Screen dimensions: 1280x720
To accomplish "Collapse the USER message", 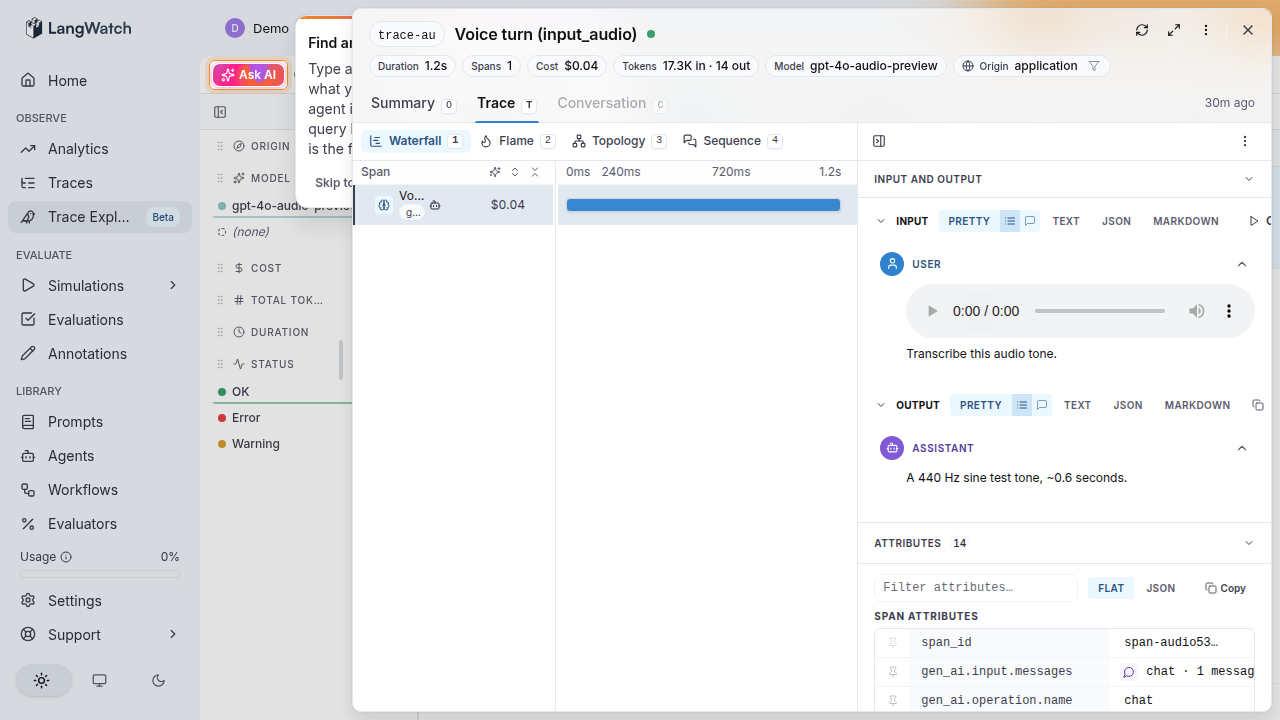I will pos(1242,264).
